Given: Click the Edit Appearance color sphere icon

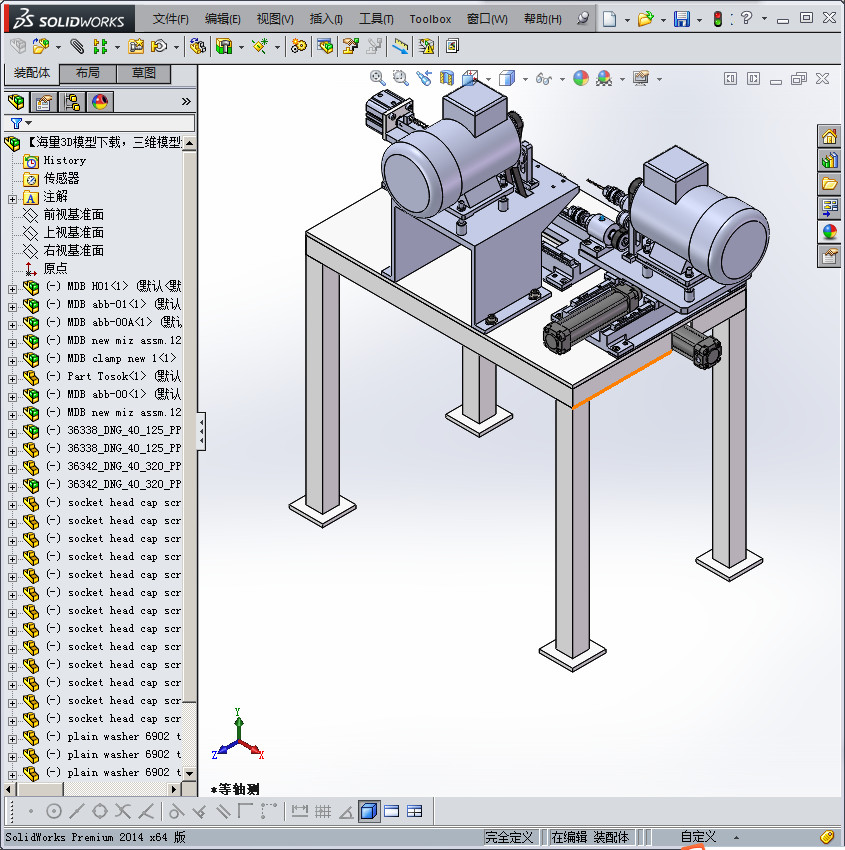Looking at the screenshot, I should [x=580, y=79].
